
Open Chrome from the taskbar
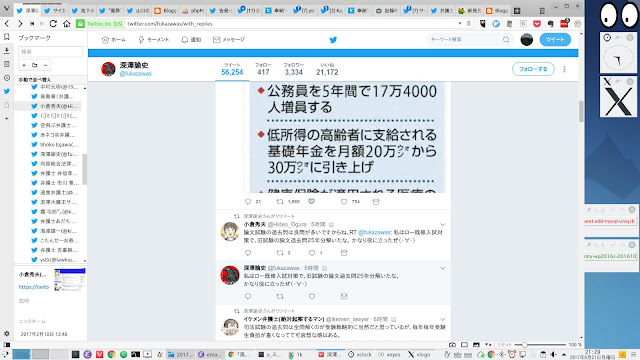point(111,354)
